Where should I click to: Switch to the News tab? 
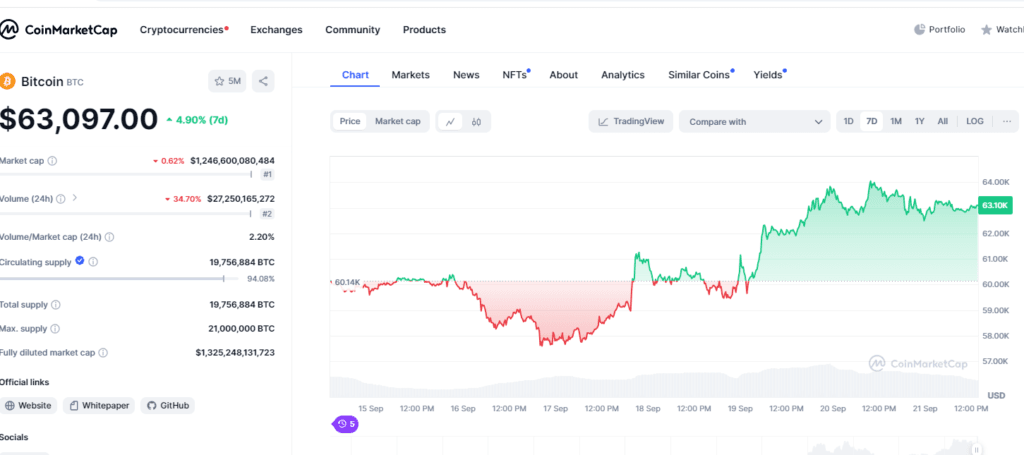point(466,75)
